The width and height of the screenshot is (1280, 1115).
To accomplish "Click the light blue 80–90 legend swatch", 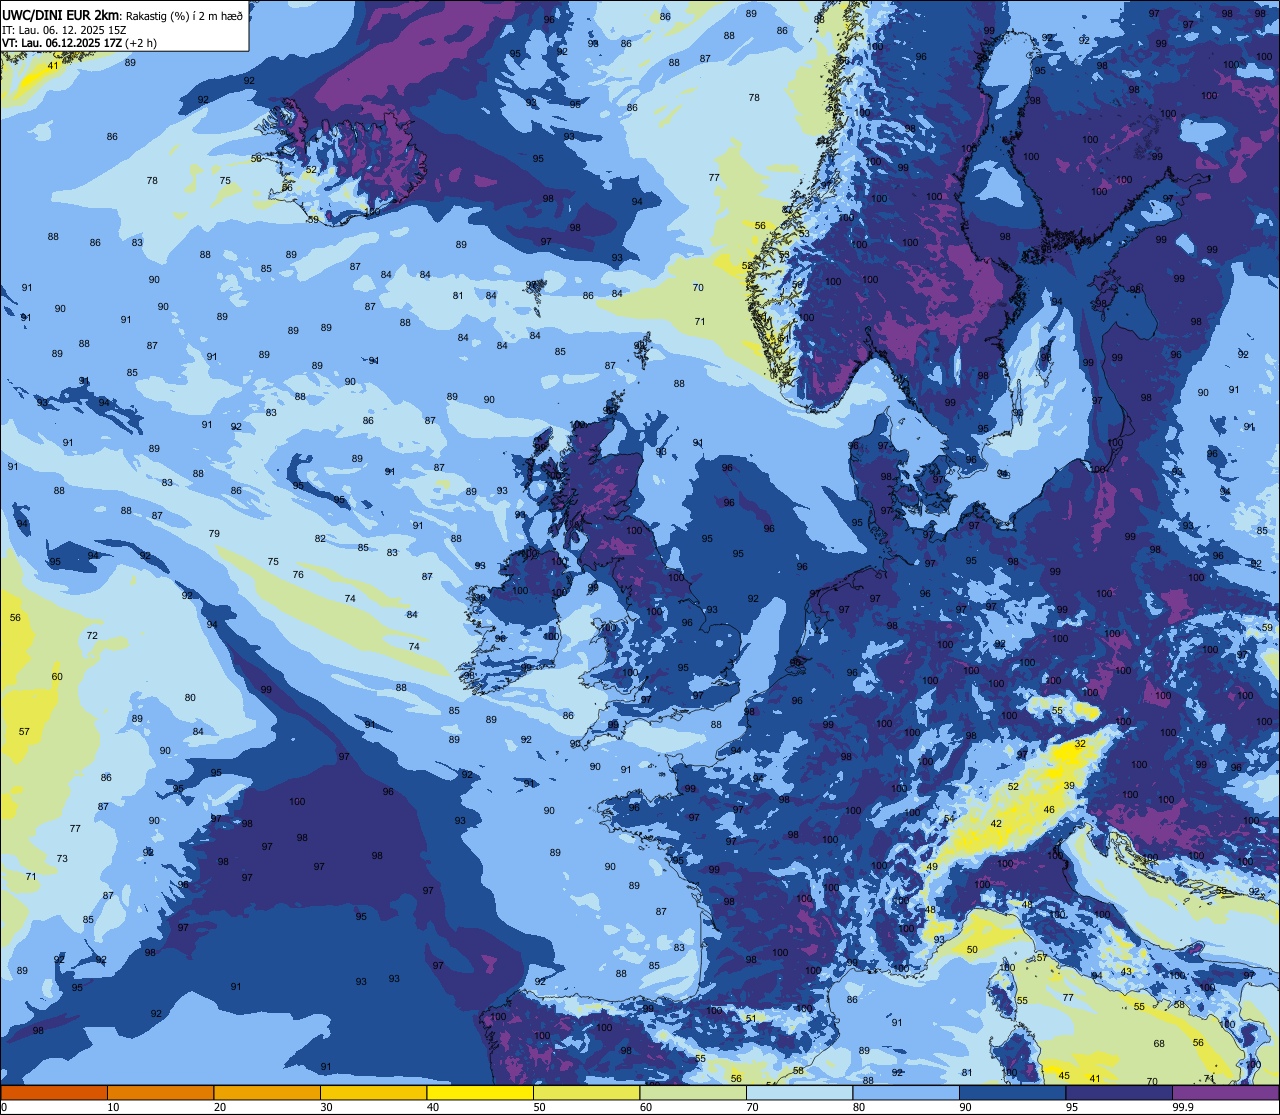I will (x=906, y=1092).
